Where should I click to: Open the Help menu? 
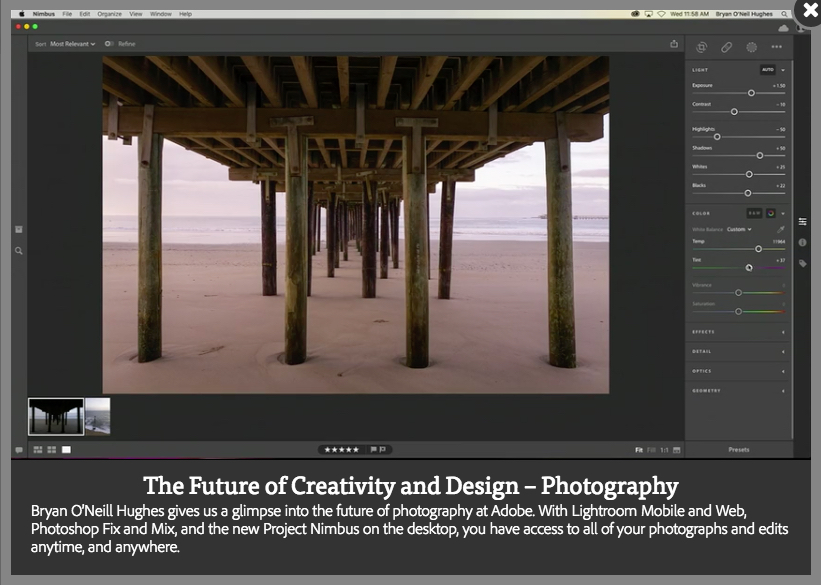click(x=185, y=14)
